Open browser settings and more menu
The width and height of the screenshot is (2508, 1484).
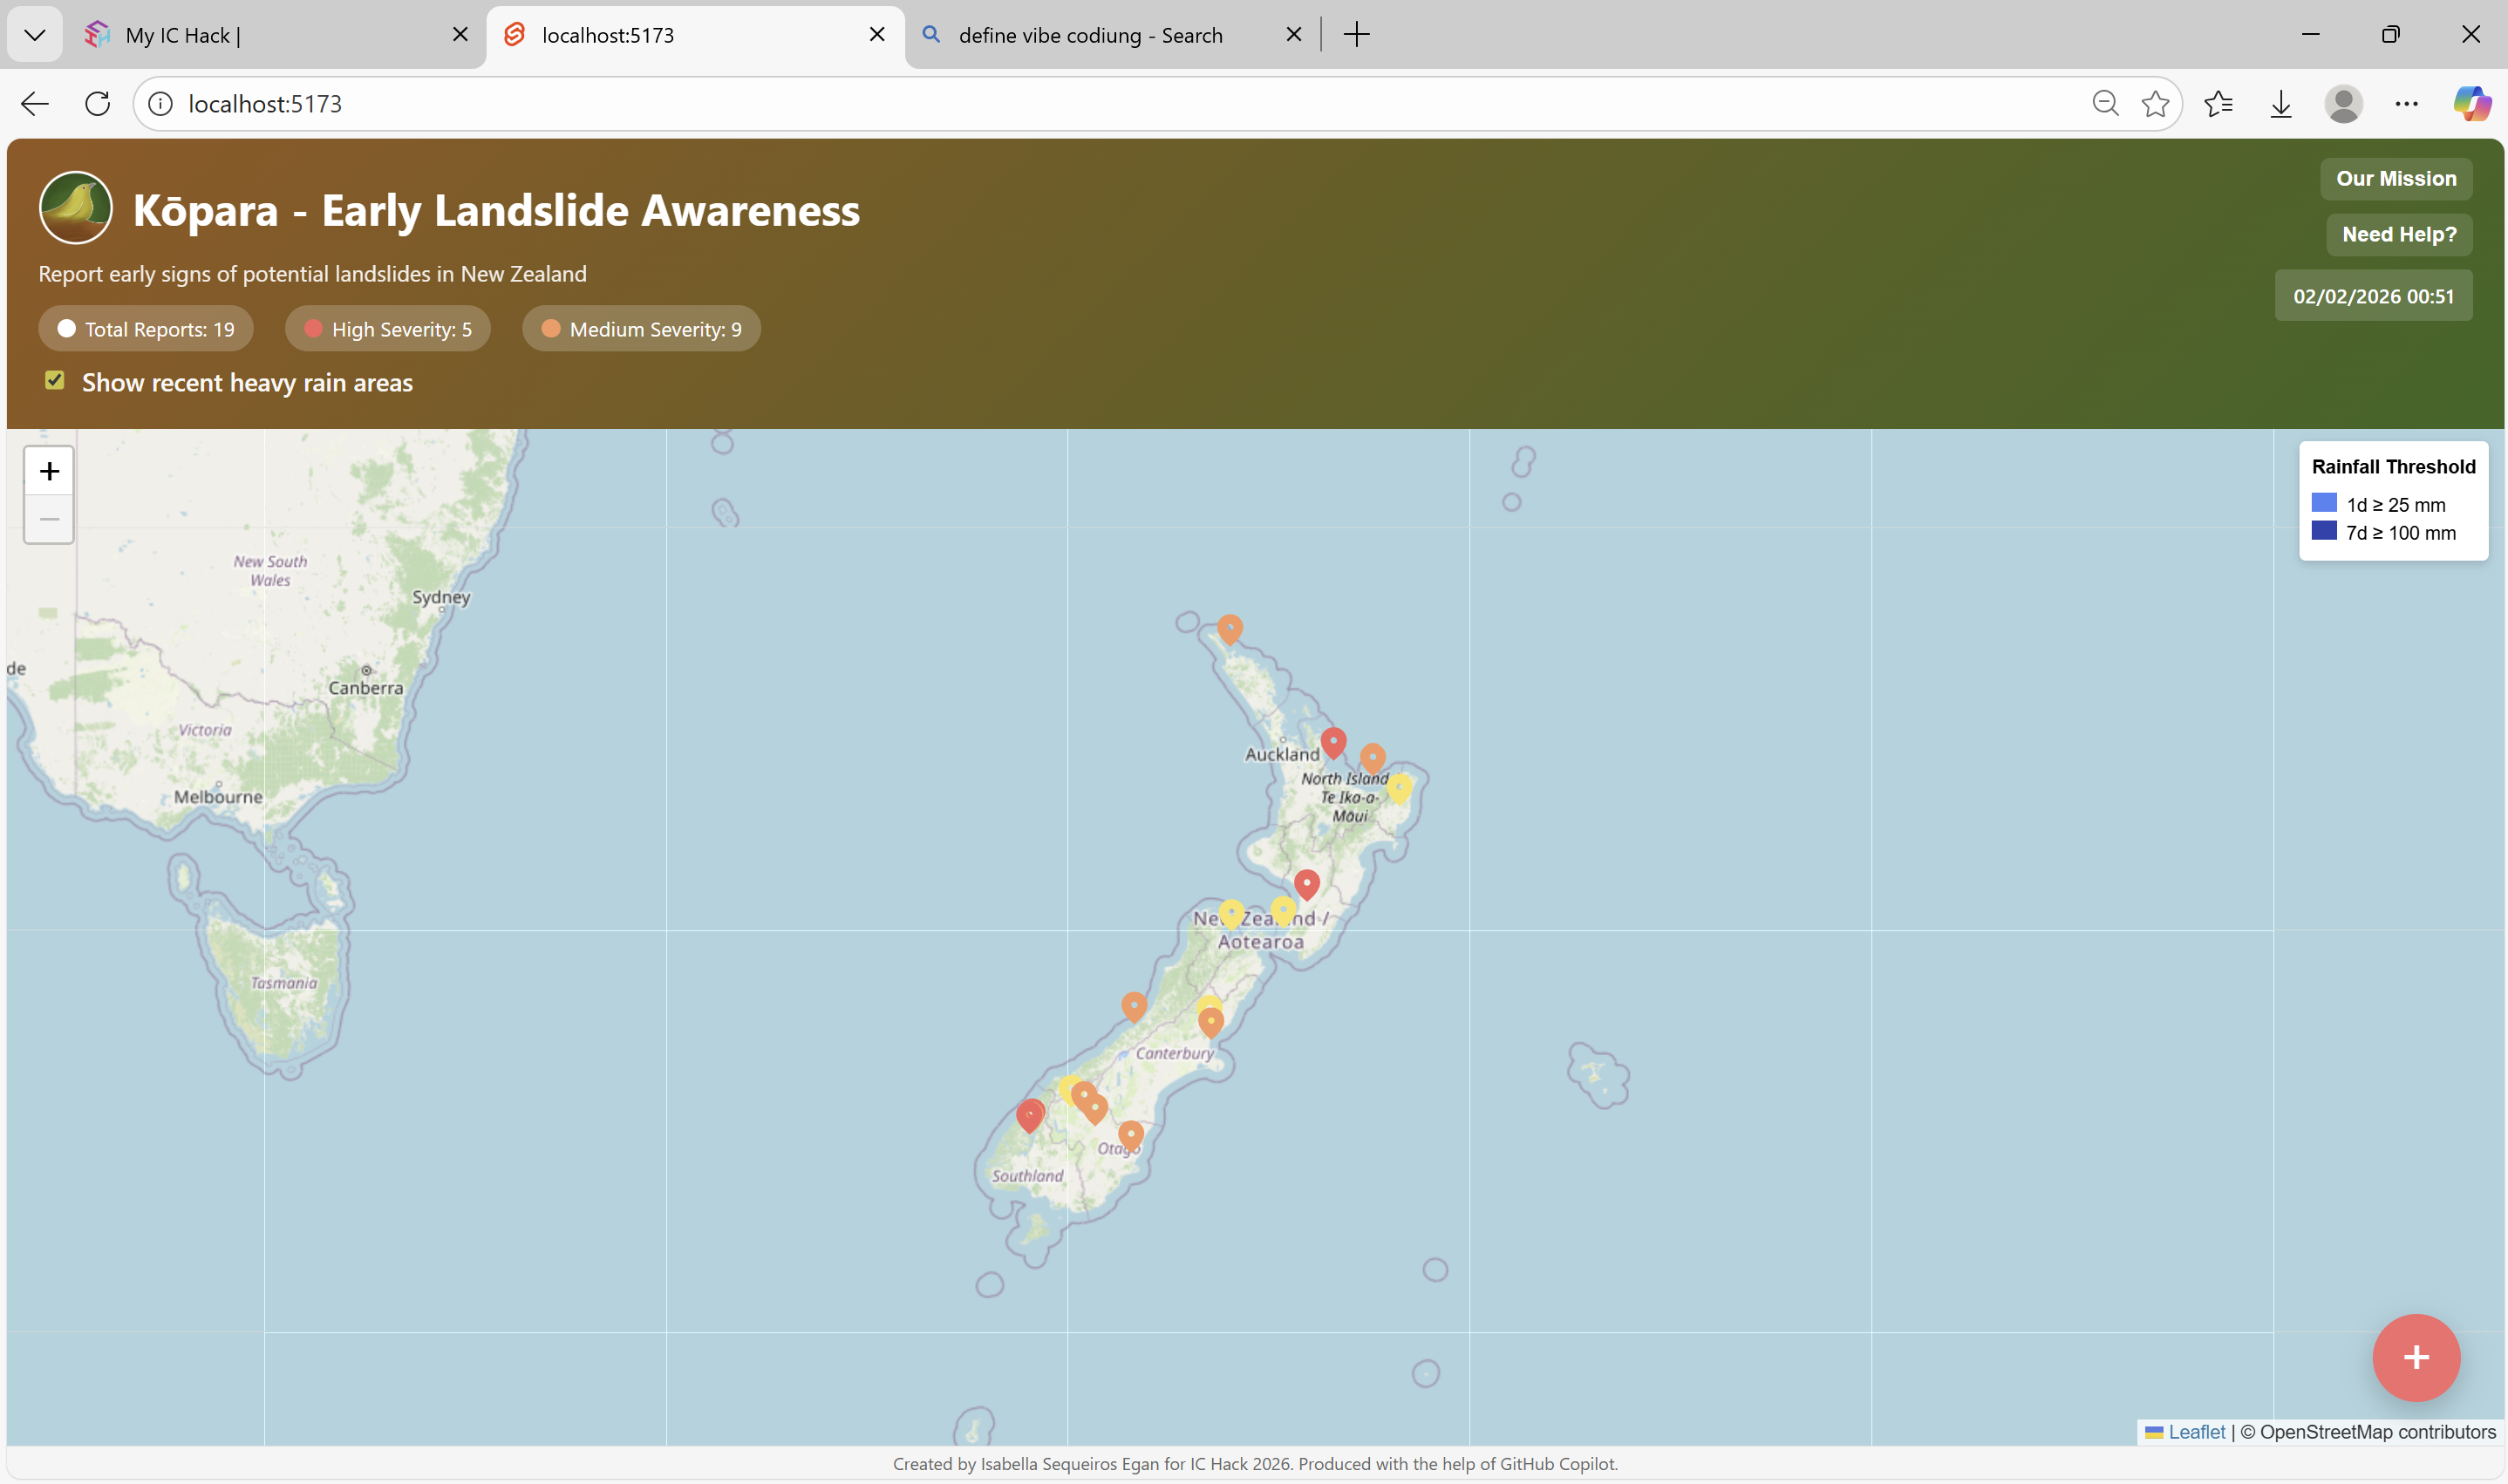pos(2406,104)
